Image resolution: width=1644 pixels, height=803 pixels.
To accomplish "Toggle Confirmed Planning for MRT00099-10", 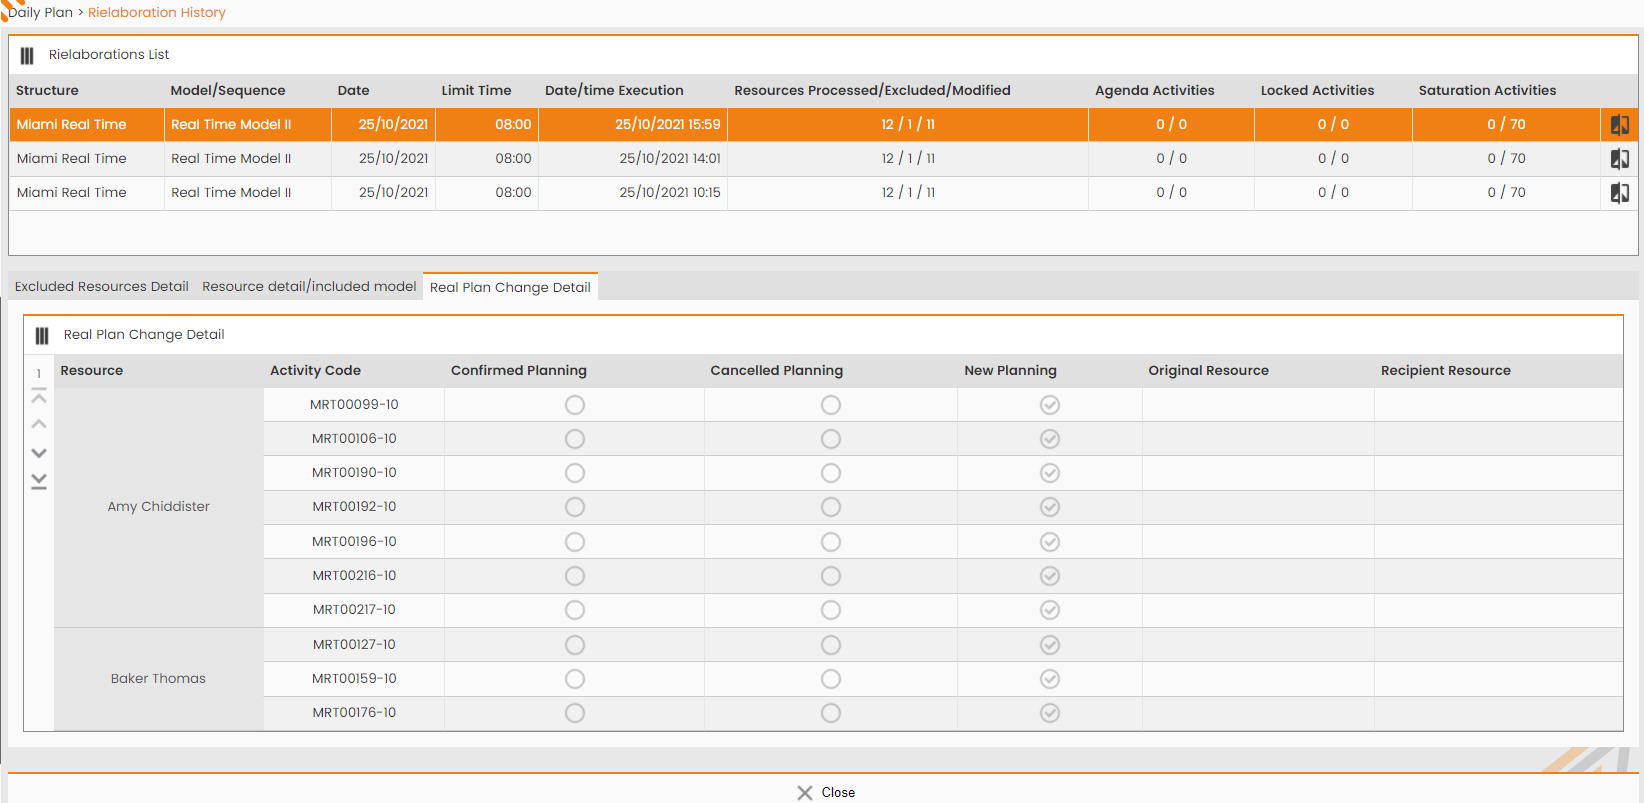I will [x=575, y=405].
